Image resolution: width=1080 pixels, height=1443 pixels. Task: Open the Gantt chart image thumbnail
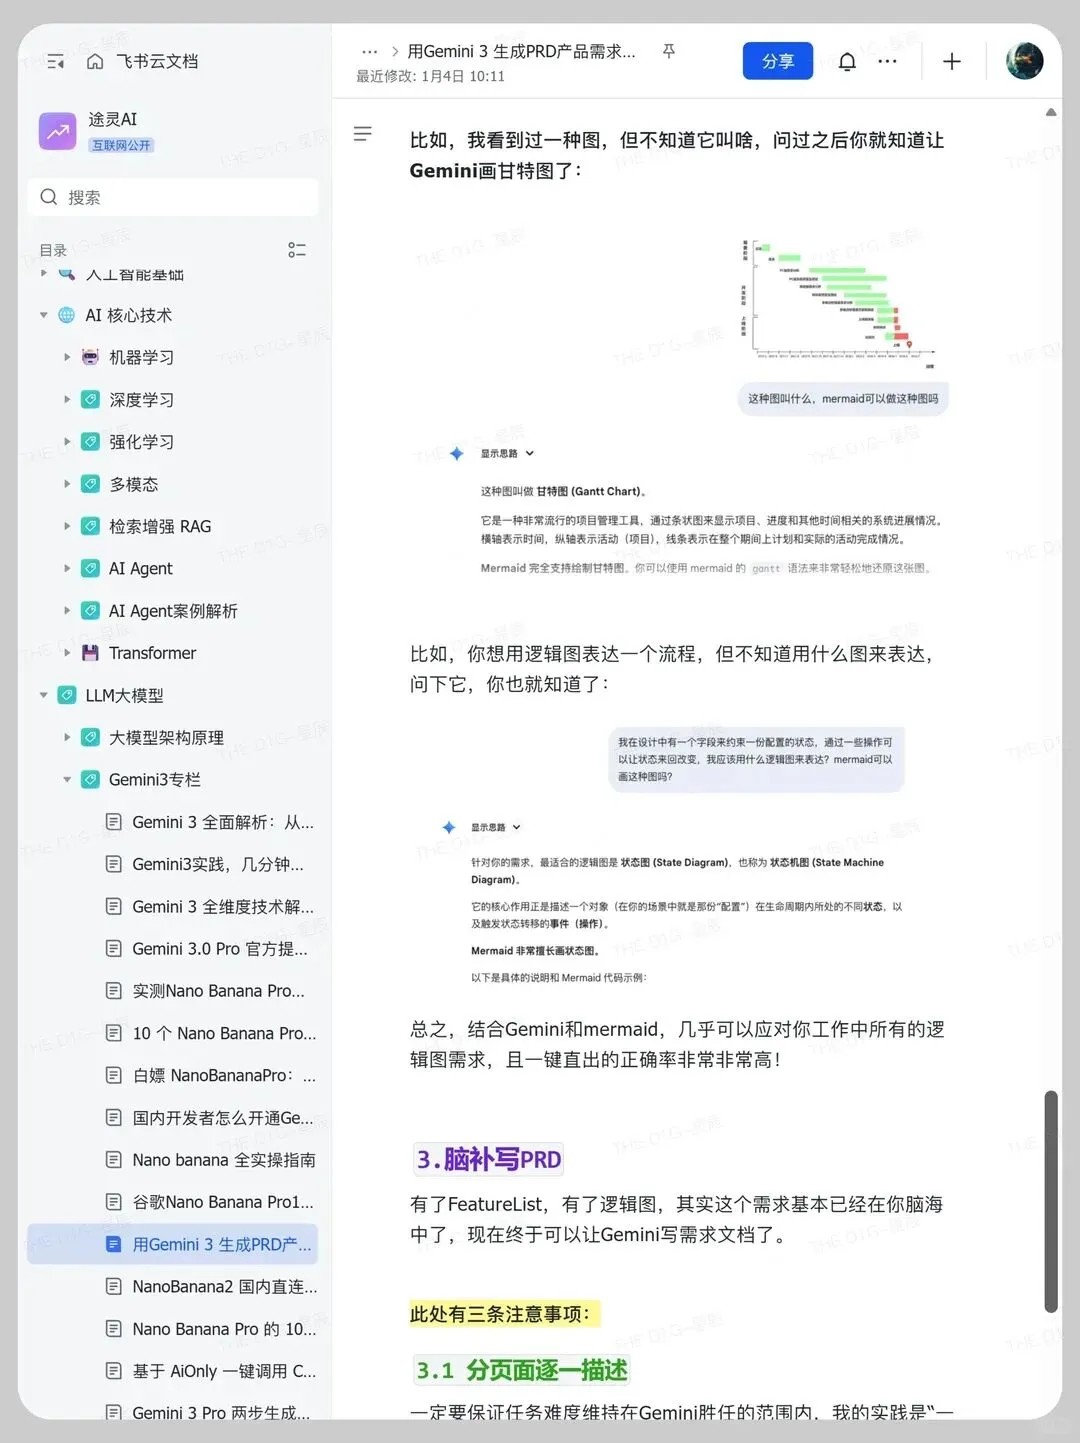point(839,304)
